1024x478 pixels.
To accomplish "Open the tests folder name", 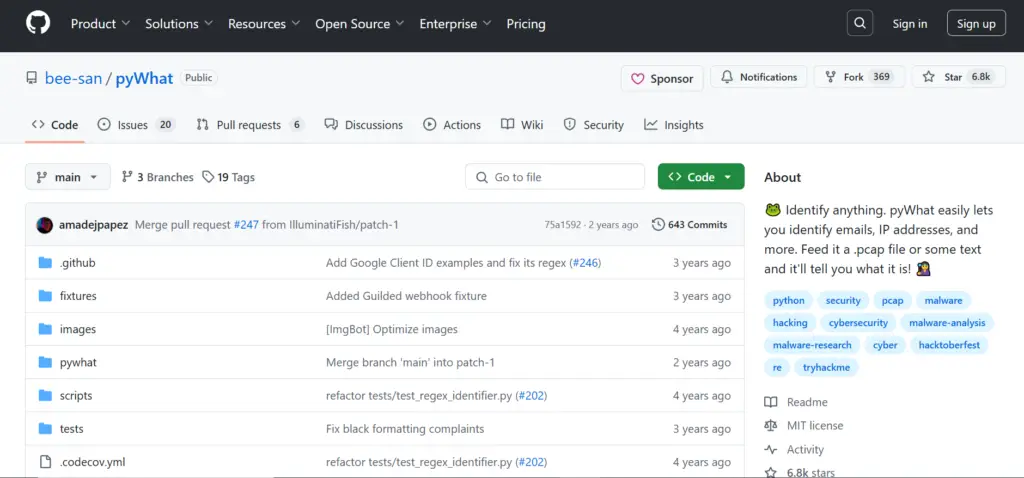I will [72, 429].
